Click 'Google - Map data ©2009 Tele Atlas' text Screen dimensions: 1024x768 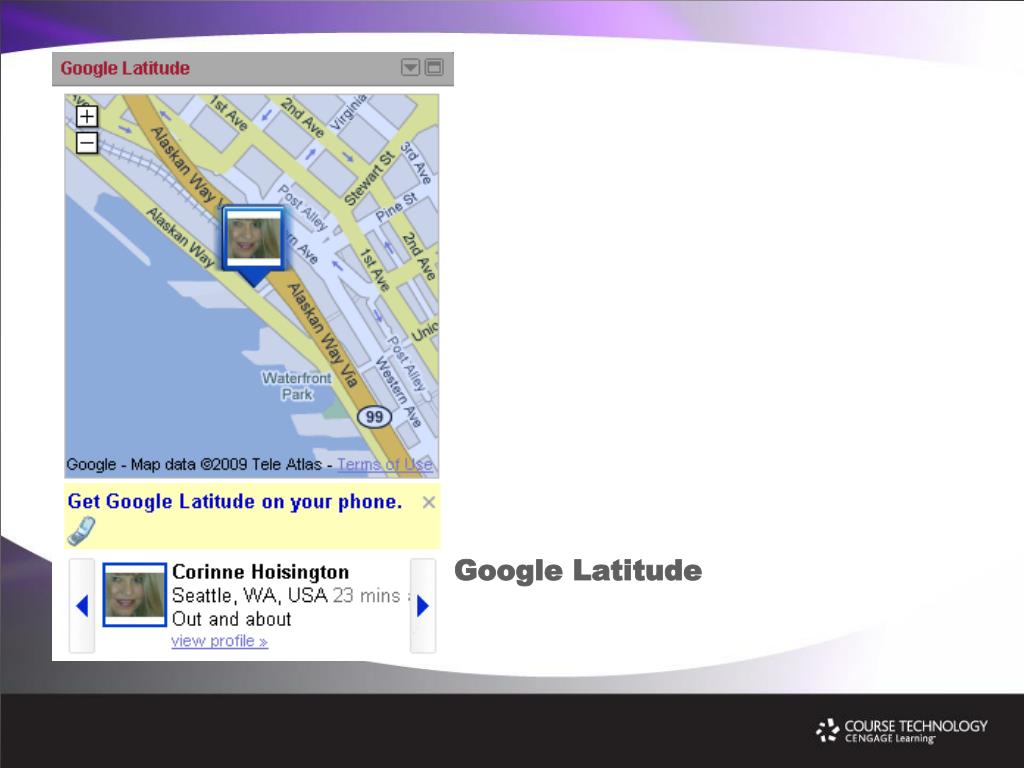click(x=194, y=464)
